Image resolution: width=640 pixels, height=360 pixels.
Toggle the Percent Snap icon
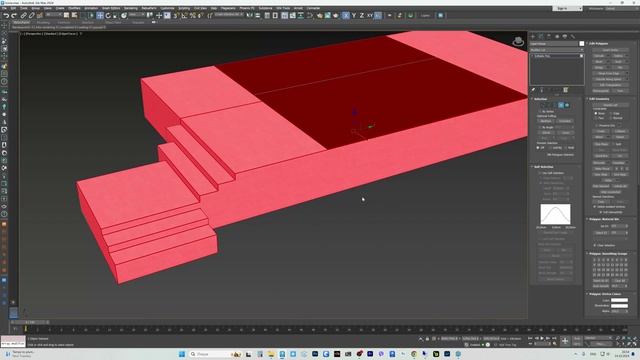click(x=193, y=16)
